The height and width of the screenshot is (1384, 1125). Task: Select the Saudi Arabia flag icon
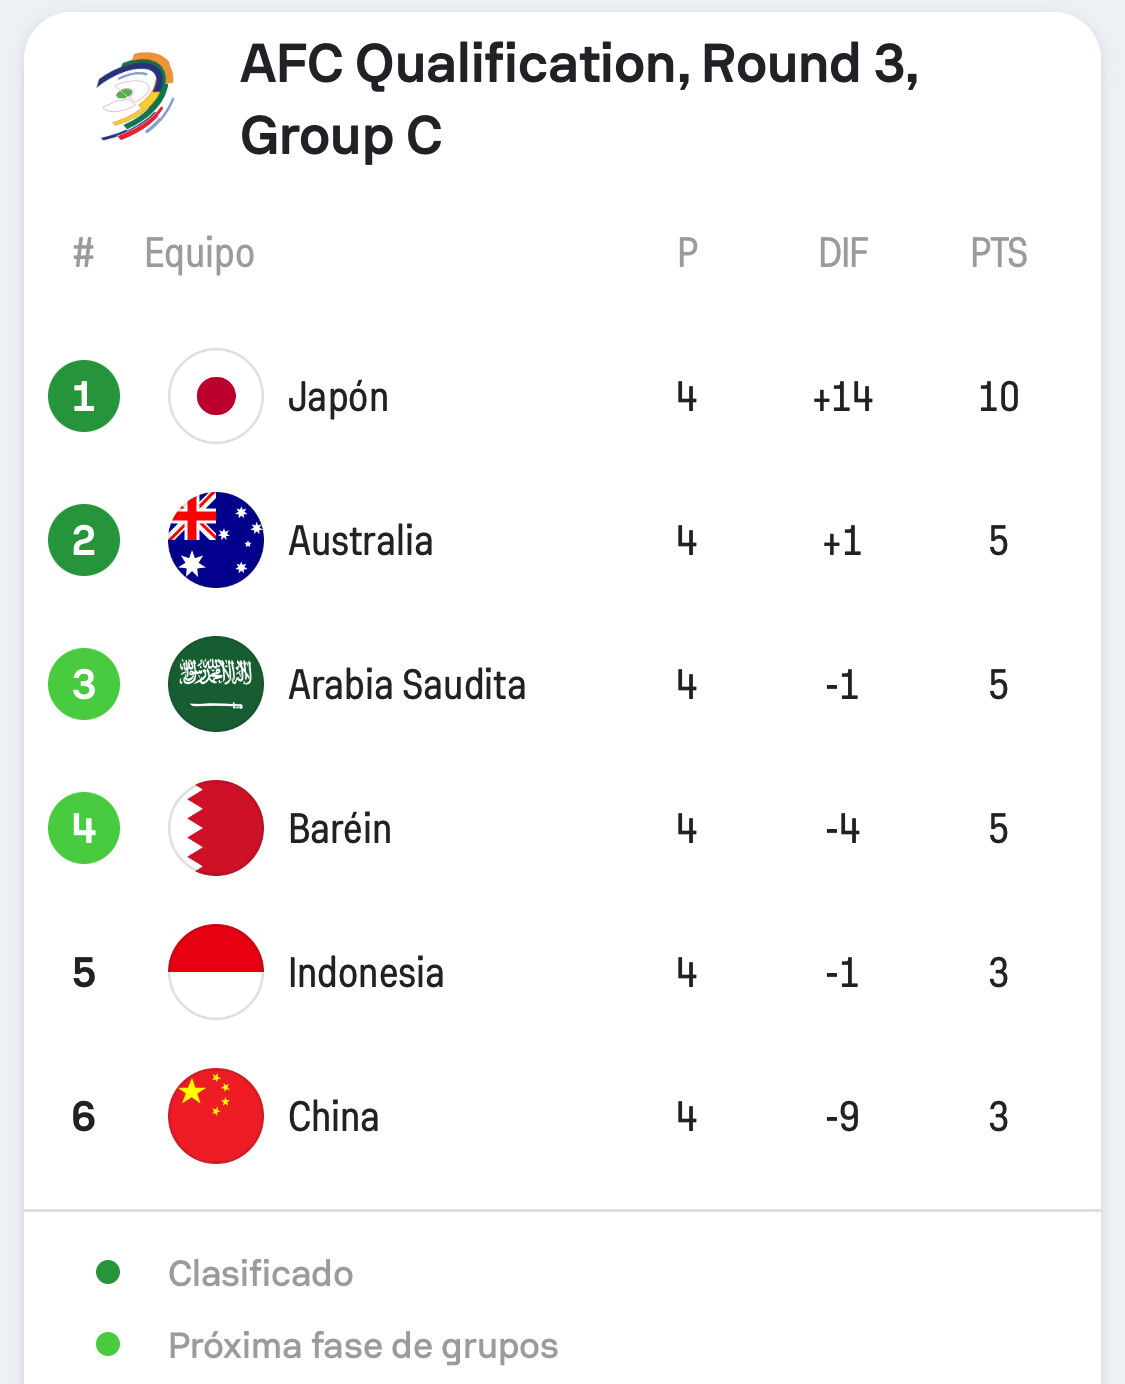click(216, 684)
